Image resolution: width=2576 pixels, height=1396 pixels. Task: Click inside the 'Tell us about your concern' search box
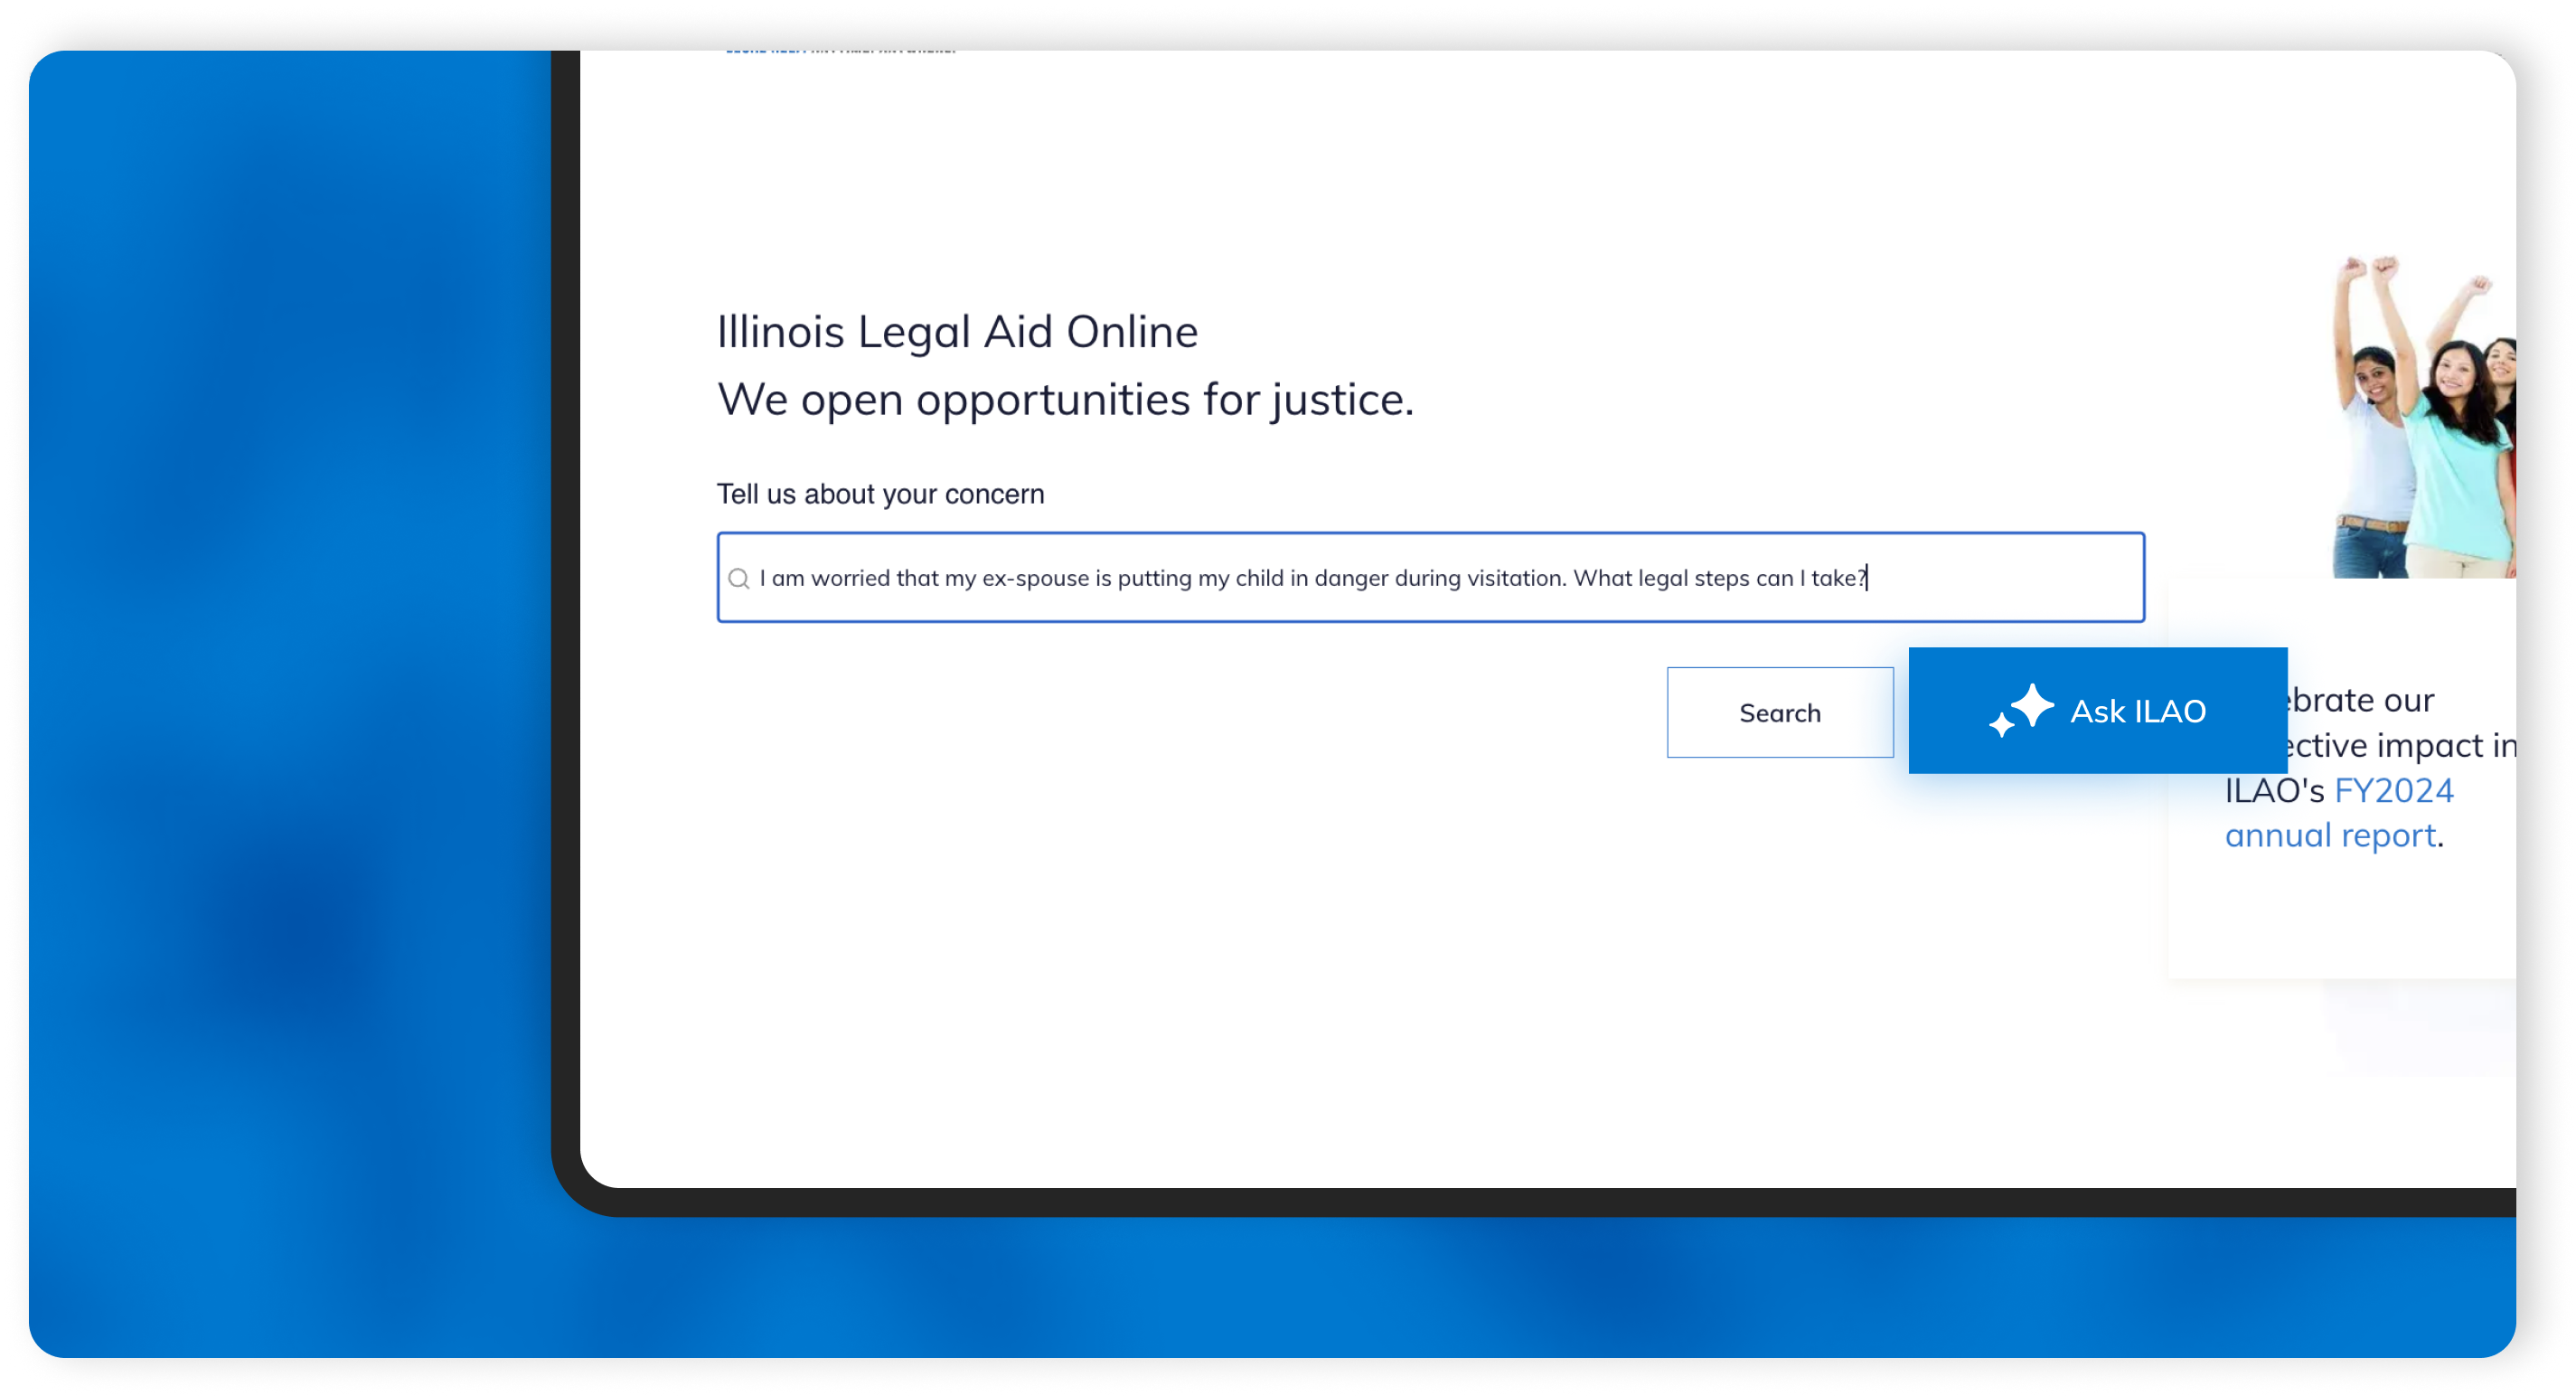coord(1430,577)
